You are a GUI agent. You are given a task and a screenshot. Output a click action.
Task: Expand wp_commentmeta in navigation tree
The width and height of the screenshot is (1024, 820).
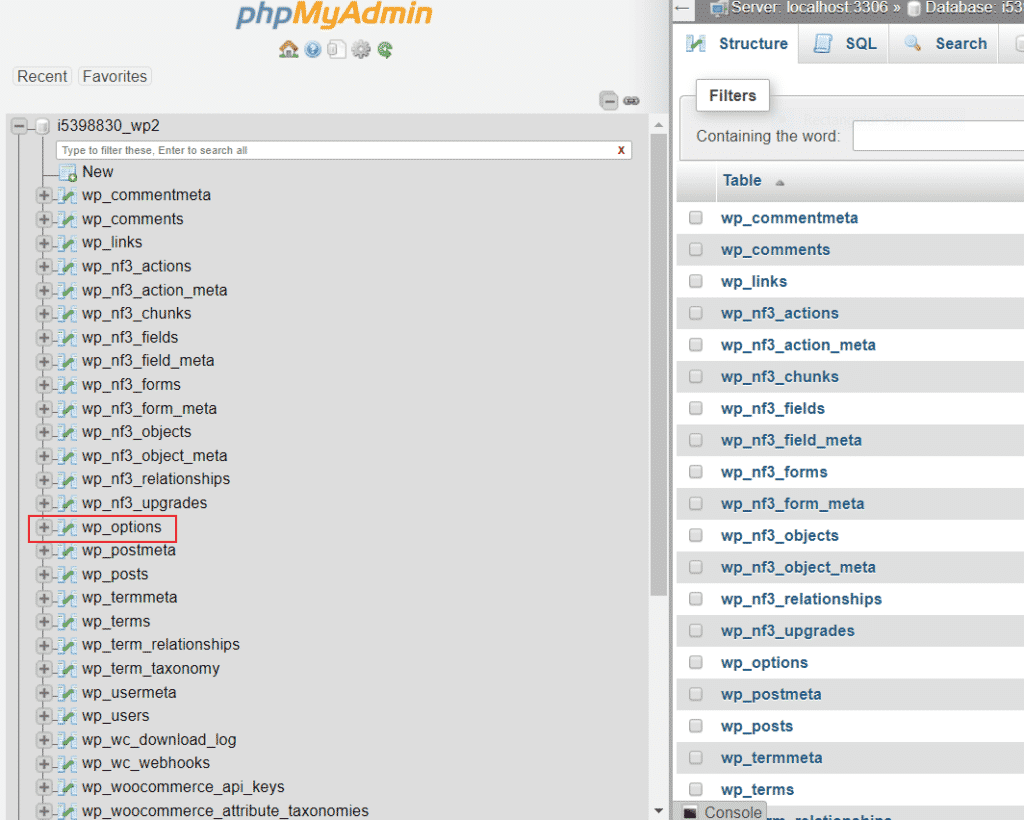point(44,195)
